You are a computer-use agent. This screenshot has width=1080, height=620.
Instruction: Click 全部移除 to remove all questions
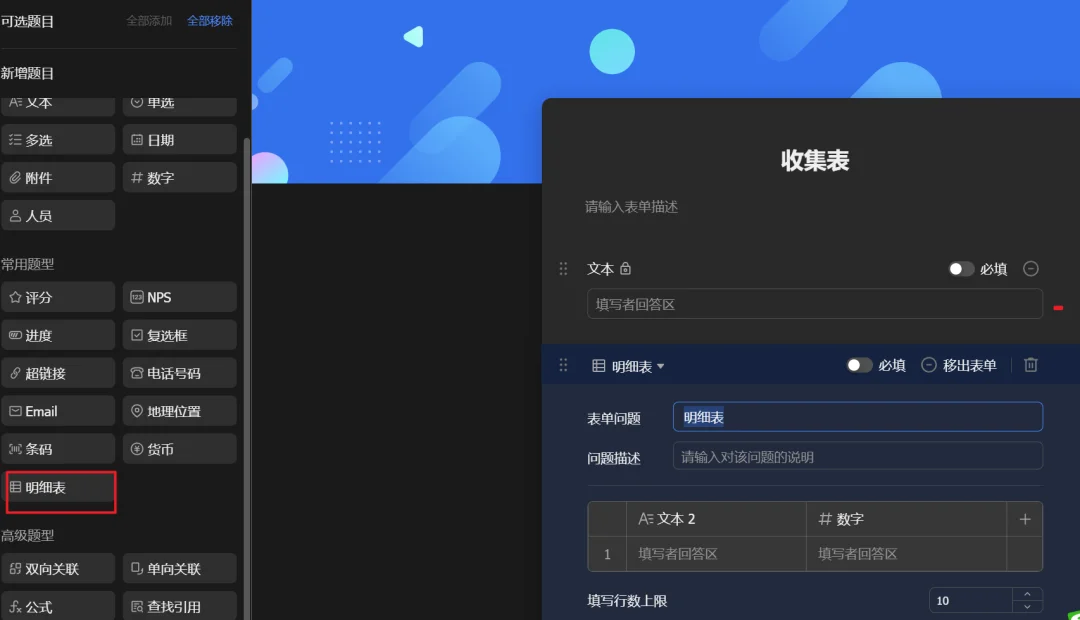(210, 21)
